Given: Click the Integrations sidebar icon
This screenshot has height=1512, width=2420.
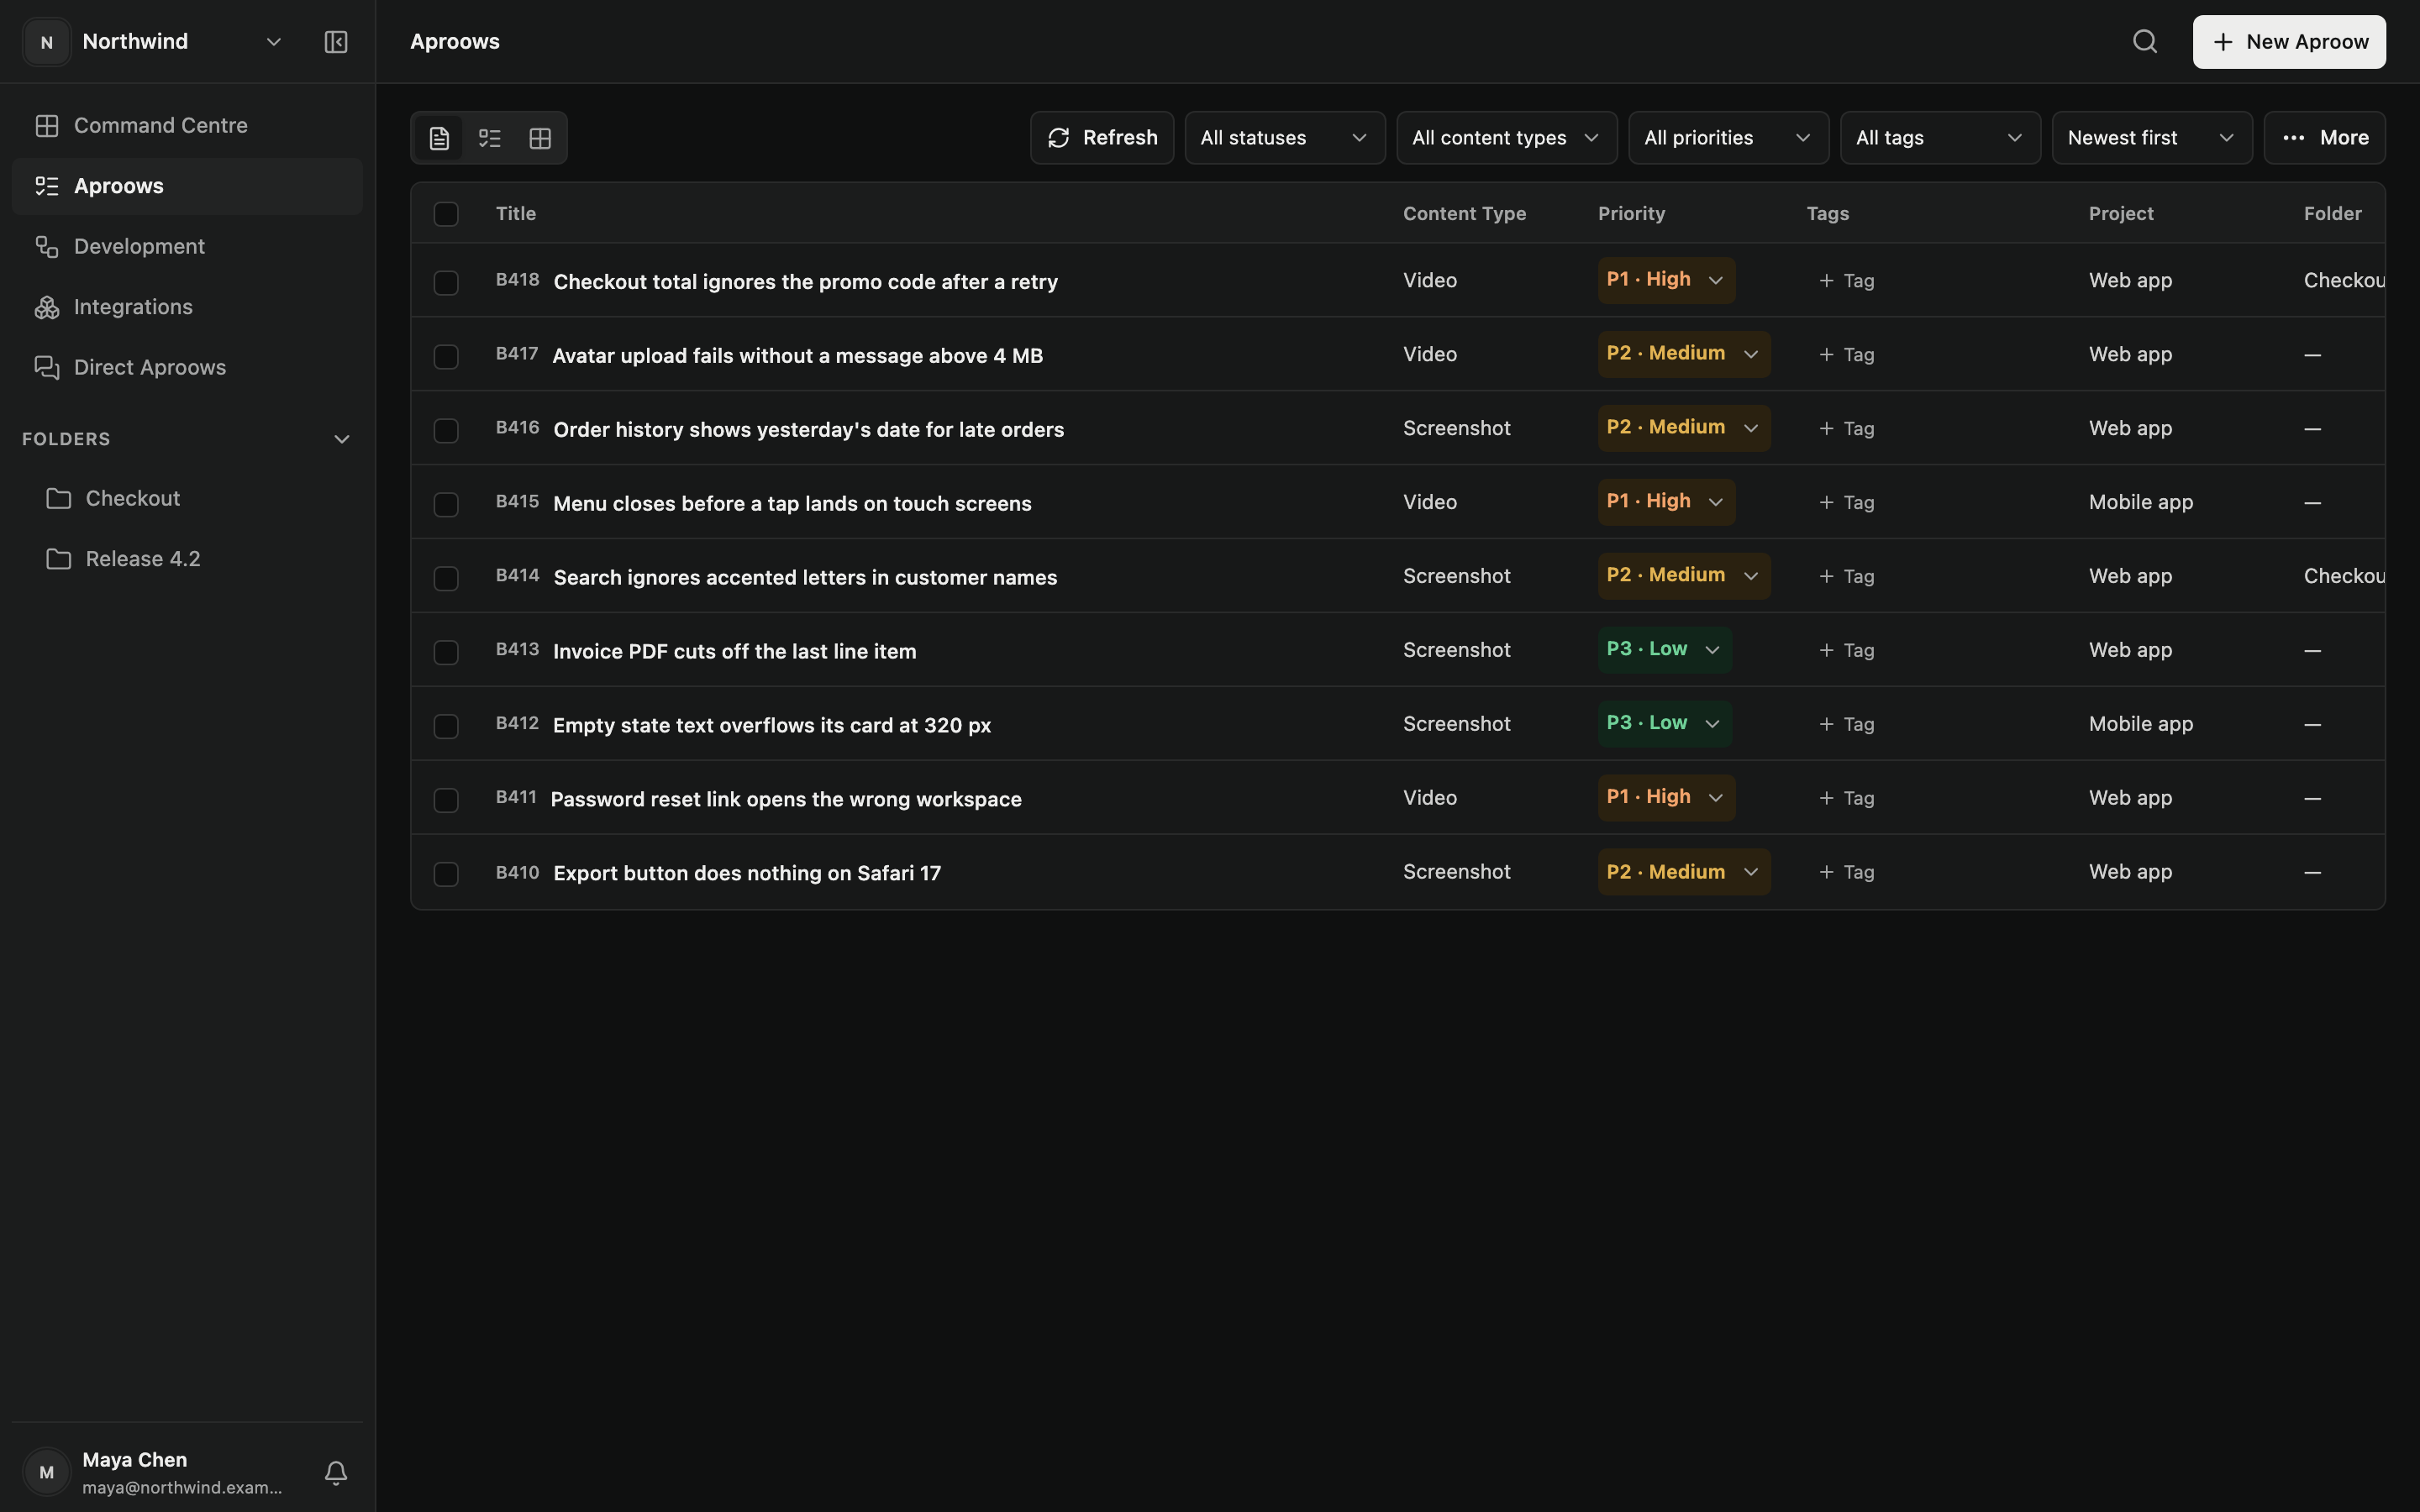Looking at the screenshot, I should (x=47, y=307).
